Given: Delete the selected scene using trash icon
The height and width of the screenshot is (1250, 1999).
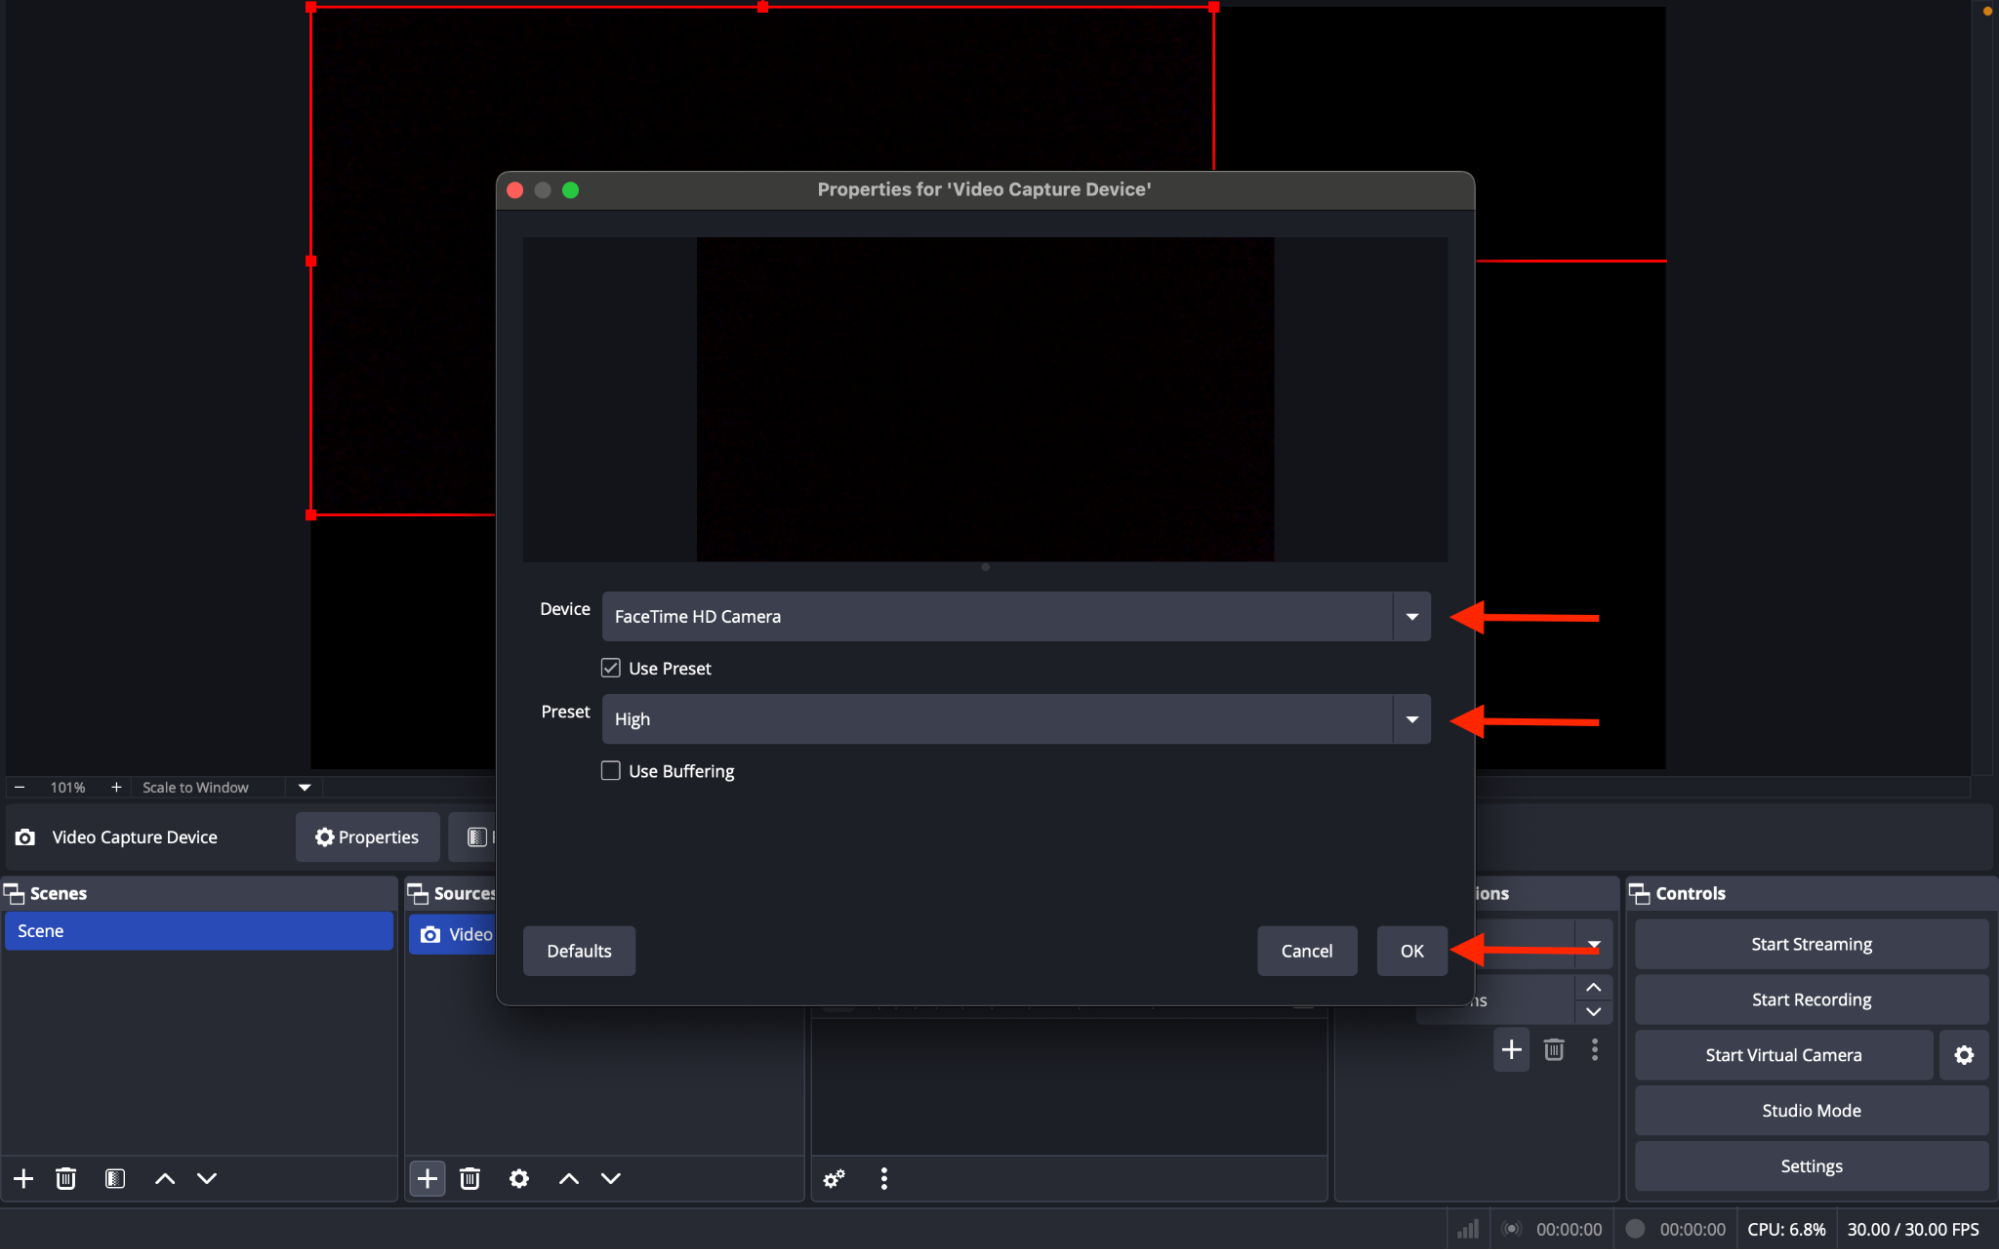Looking at the screenshot, I should pyautogui.click(x=65, y=1178).
